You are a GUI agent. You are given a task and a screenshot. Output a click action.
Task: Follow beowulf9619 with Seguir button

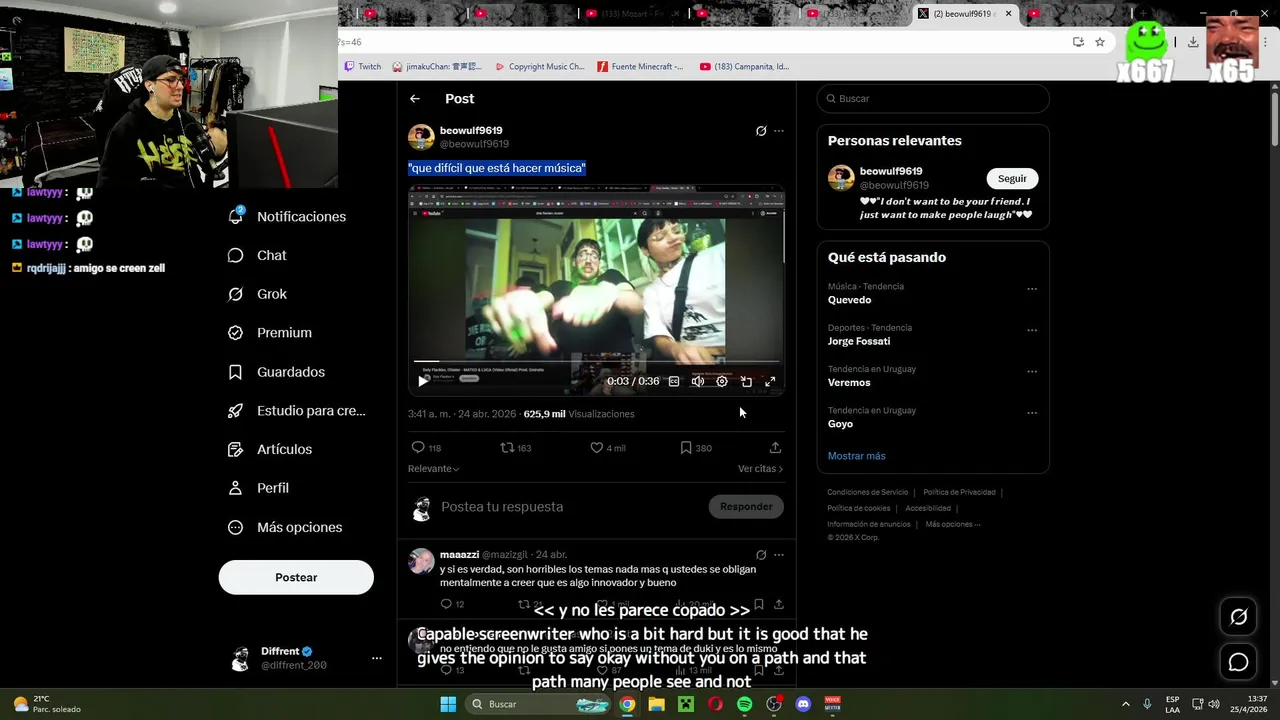[x=1012, y=179]
